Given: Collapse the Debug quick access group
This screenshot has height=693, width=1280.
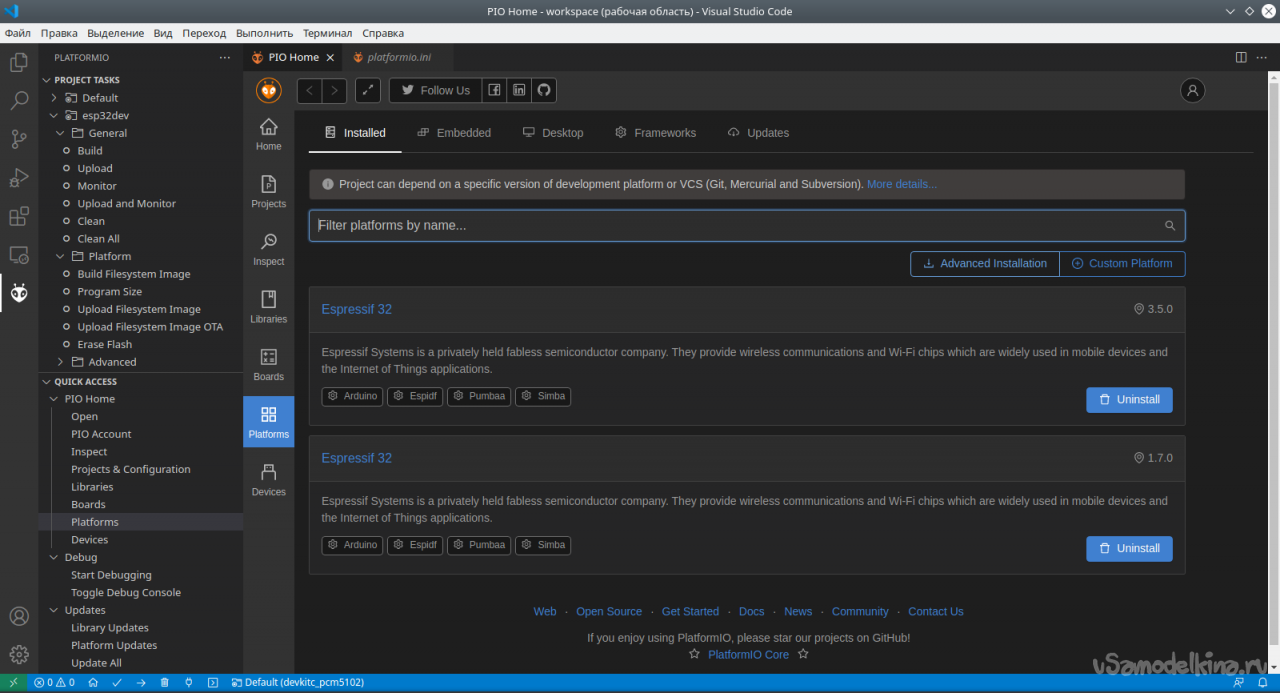Looking at the screenshot, I should tap(54, 557).
